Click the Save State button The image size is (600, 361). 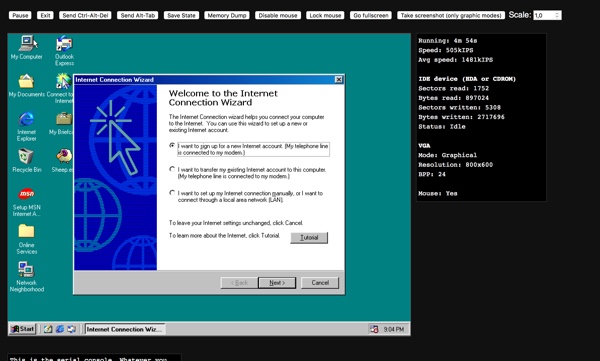click(181, 15)
